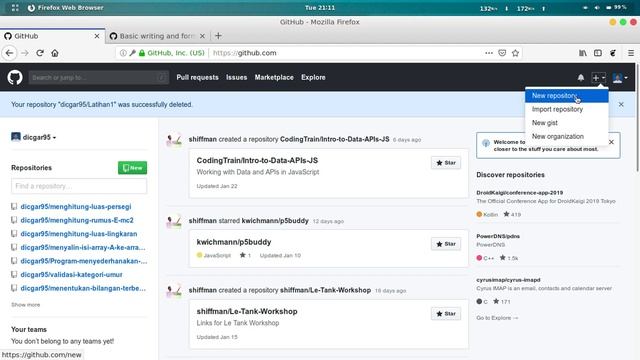Open dicgar95/validasi-kategori-umur repository
640x360 pixels.
tap(71, 275)
